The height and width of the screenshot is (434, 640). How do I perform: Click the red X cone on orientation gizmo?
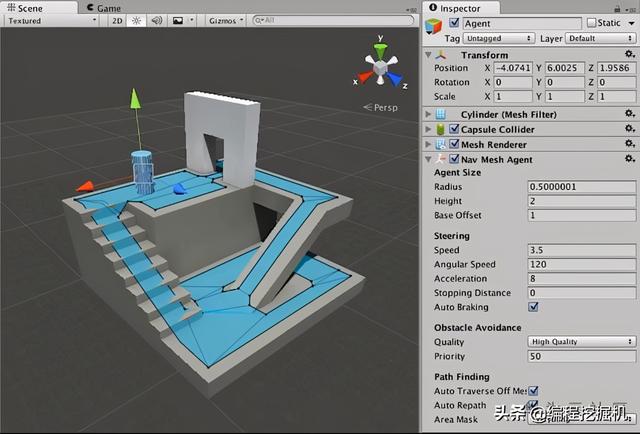[x=365, y=77]
